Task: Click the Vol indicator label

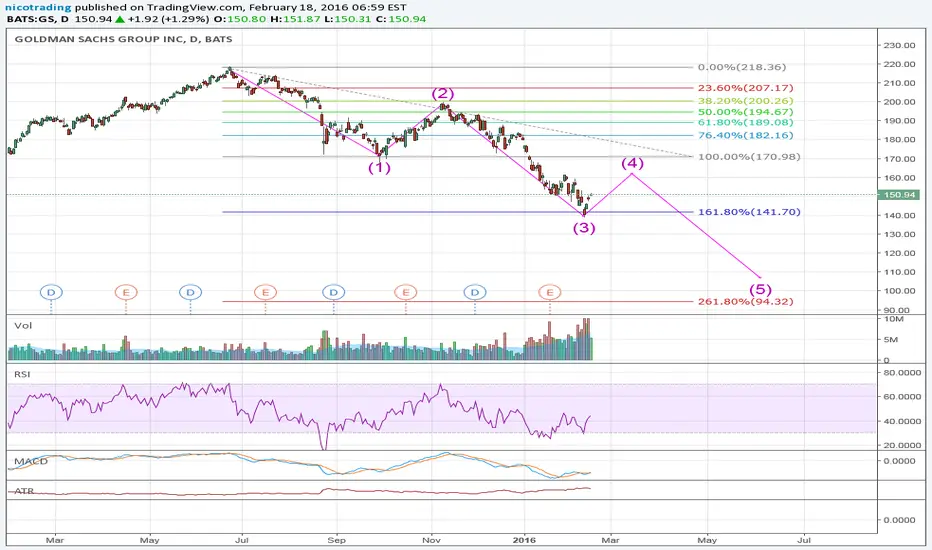Action: coord(23,326)
